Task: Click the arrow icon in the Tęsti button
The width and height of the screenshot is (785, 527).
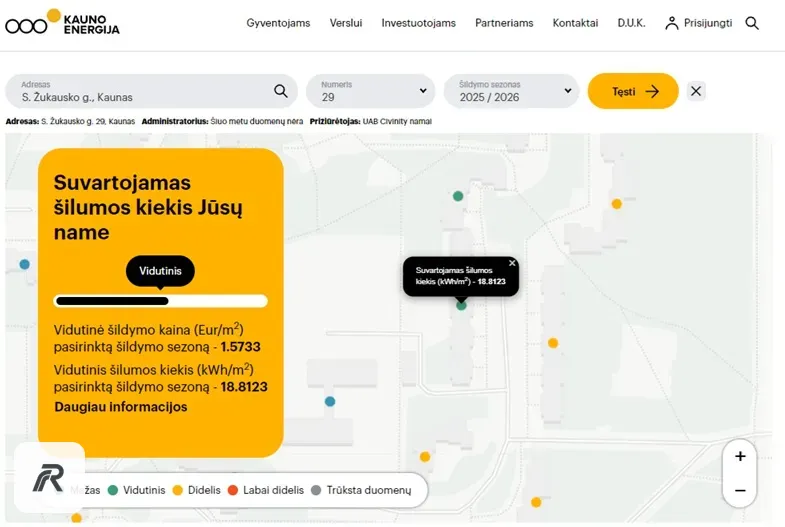Action: pyautogui.click(x=652, y=91)
